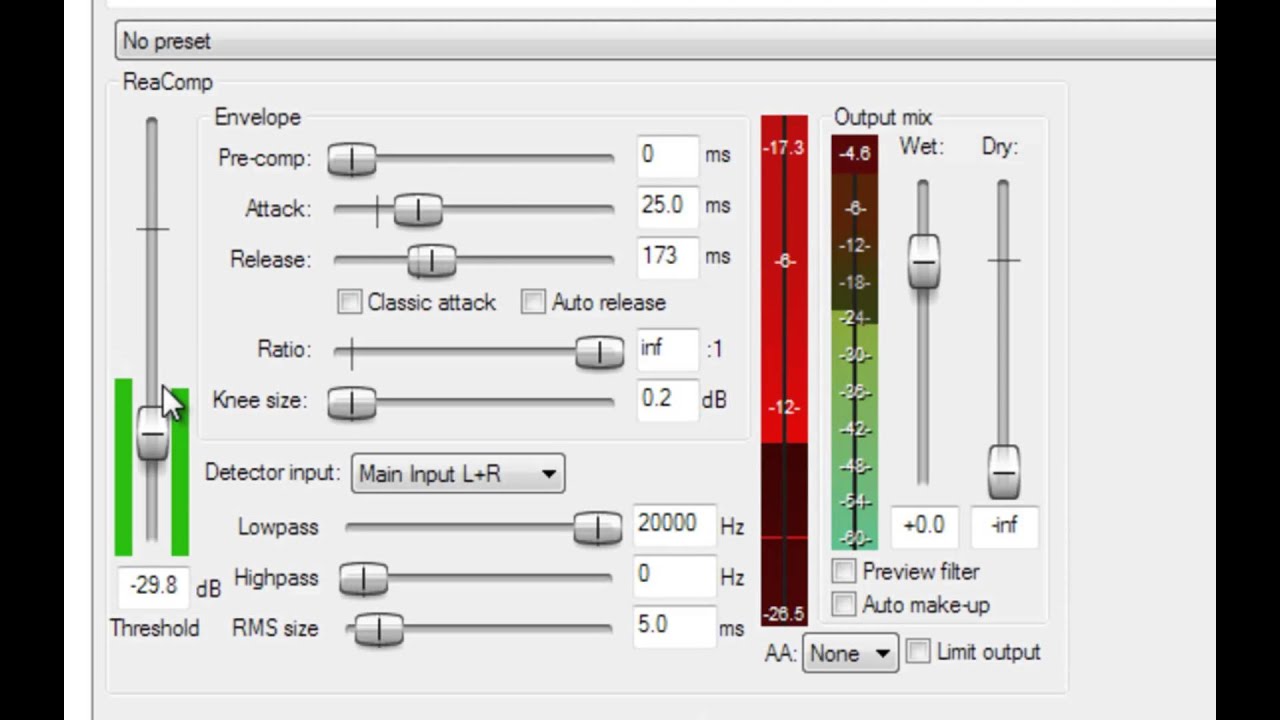This screenshot has width=1280, height=720.
Task: Click the Pre-comp ms value field
Action: pyautogui.click(x=668, y=156)
